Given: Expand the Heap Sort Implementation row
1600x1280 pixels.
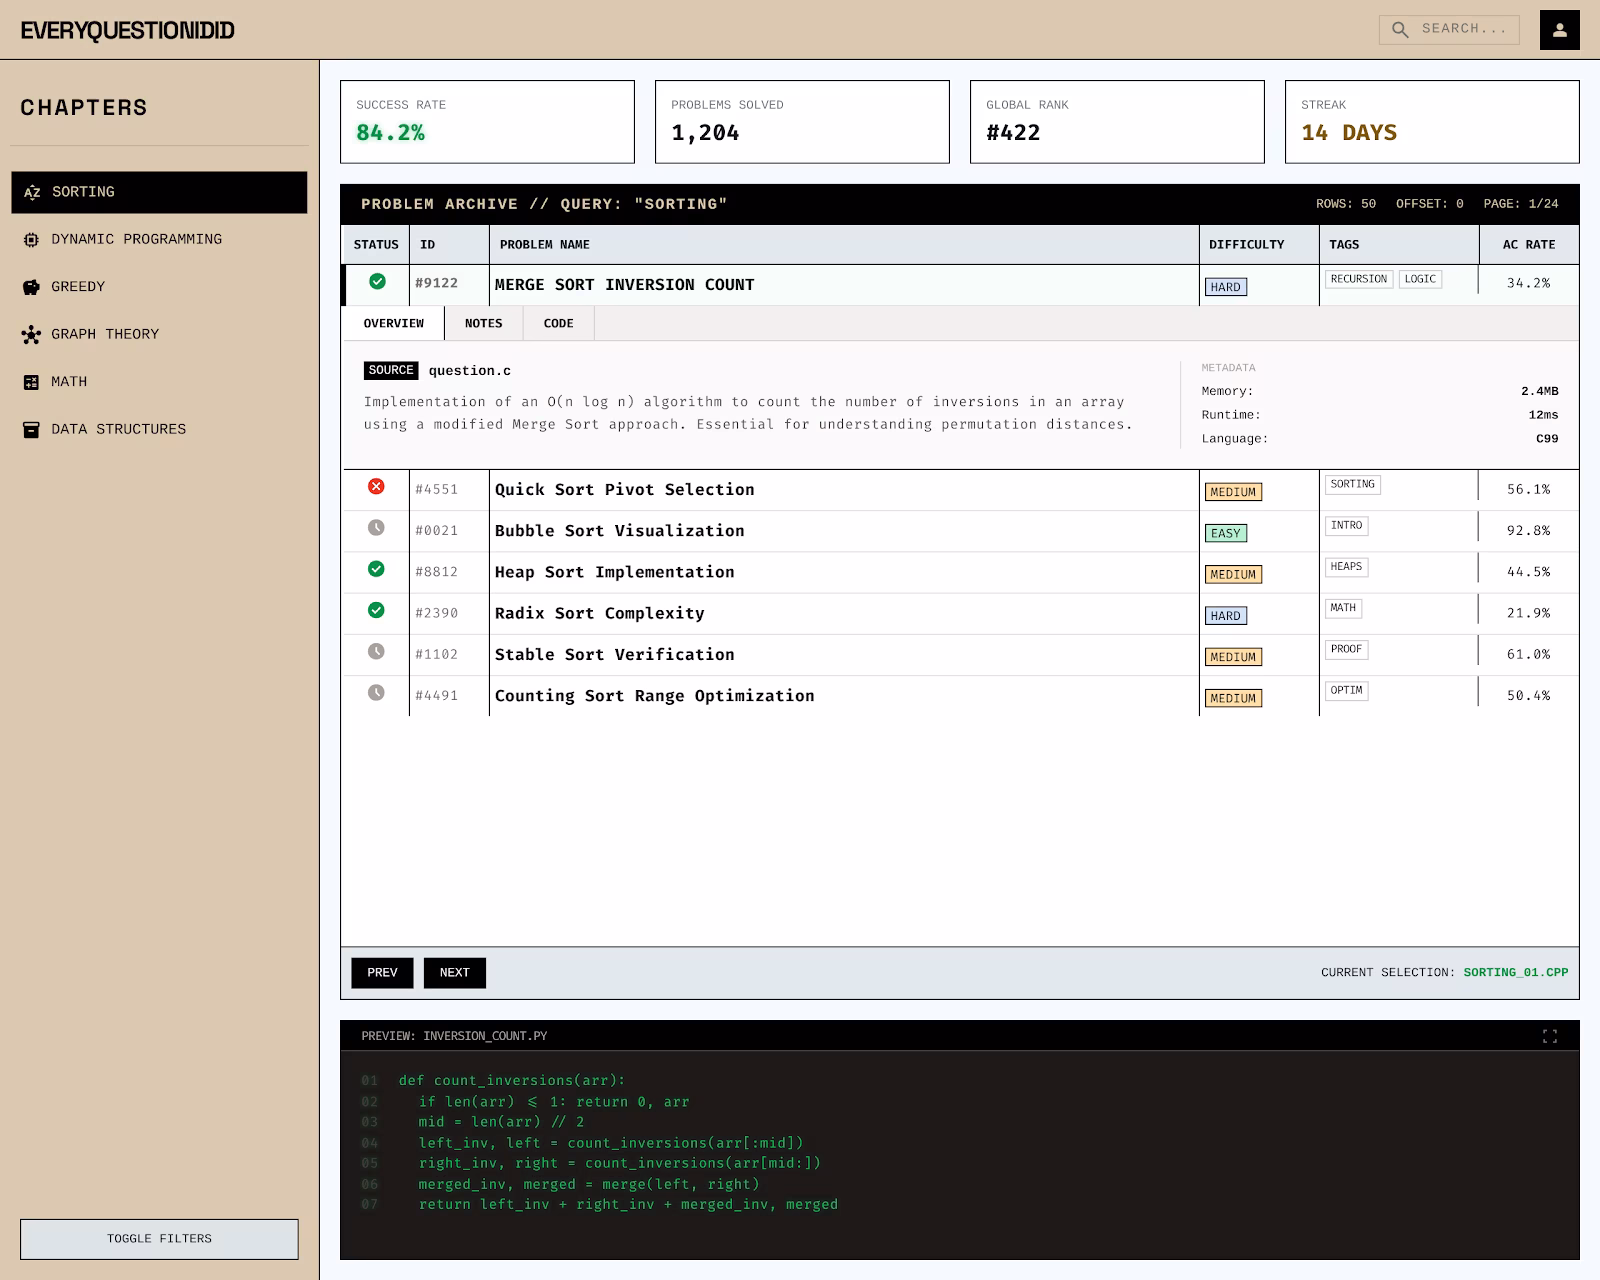Looking at the screenshot, I should click(x=614, y=572).
